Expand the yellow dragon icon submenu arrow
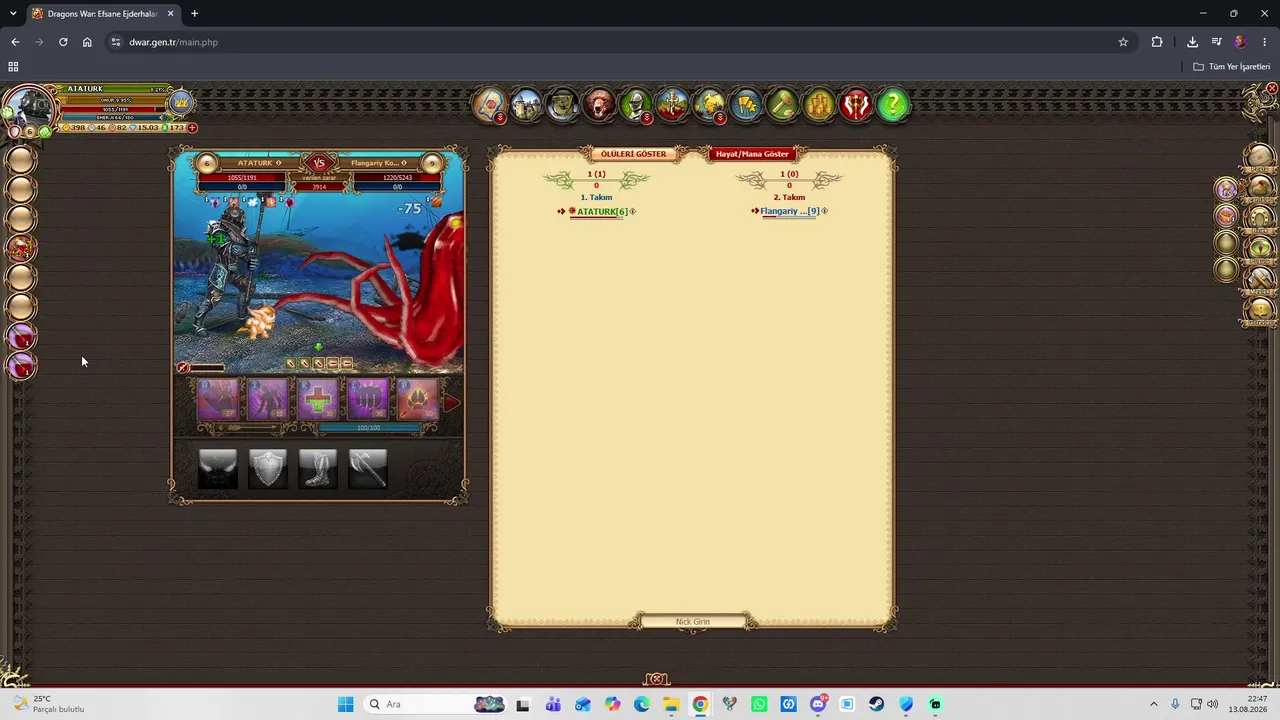The image size is (1280, 720). click(720, 118)
